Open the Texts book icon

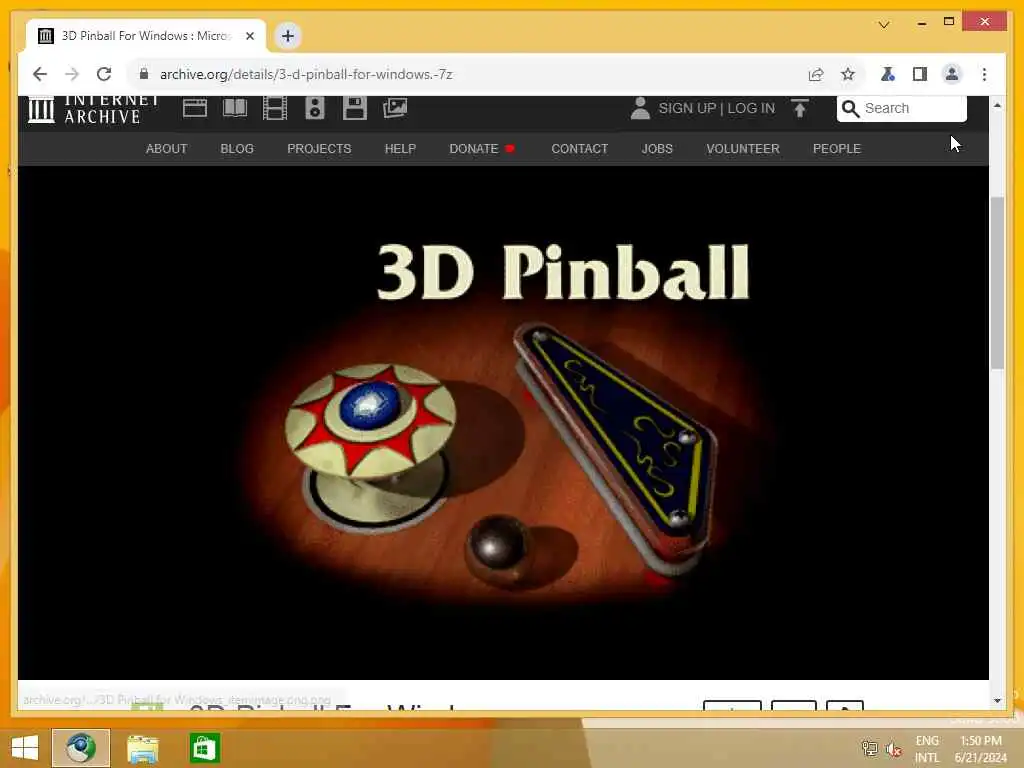(235, 108)
